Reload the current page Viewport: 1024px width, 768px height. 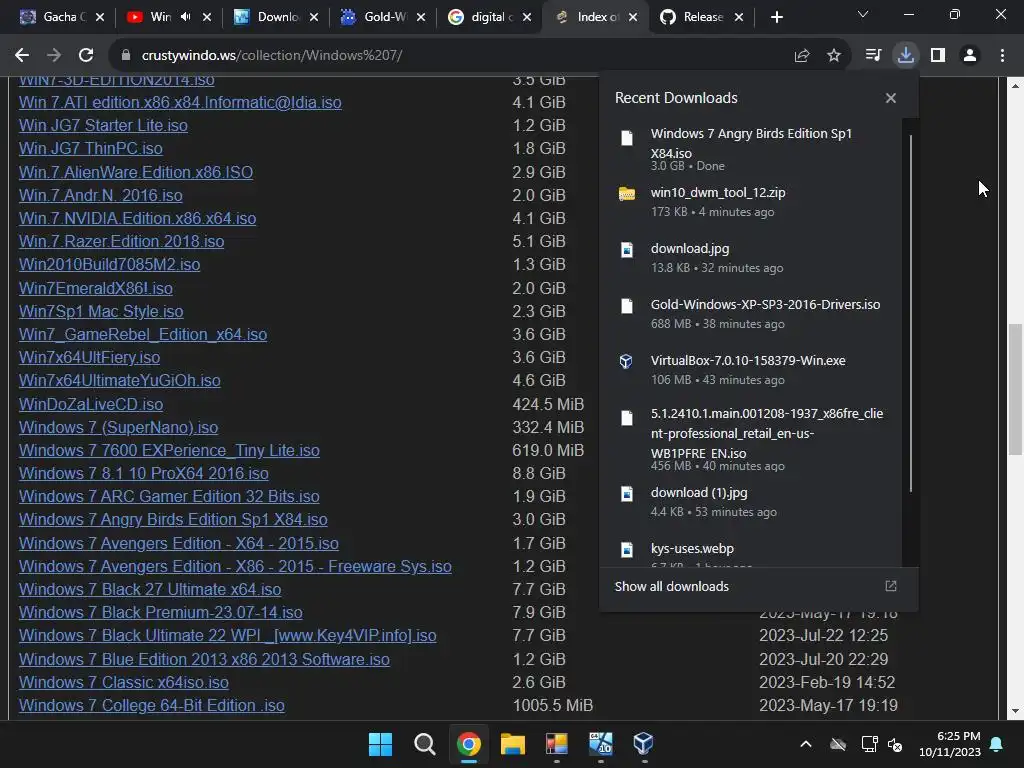86,56
